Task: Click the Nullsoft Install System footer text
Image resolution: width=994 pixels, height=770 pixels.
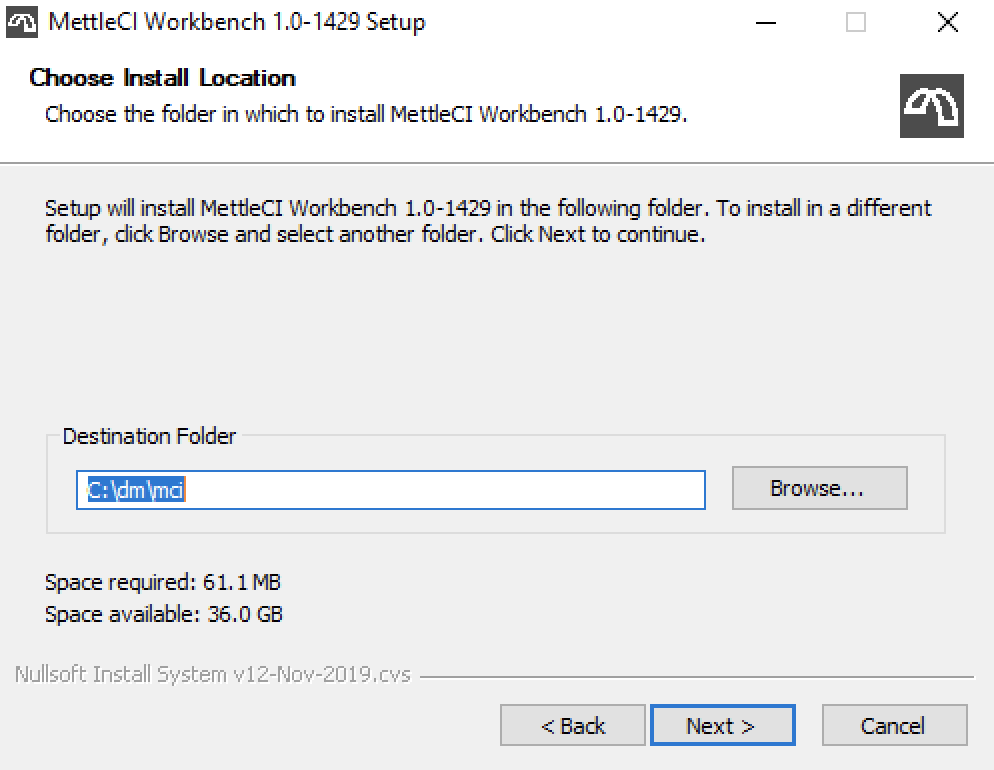Action: tap(213, 673)
